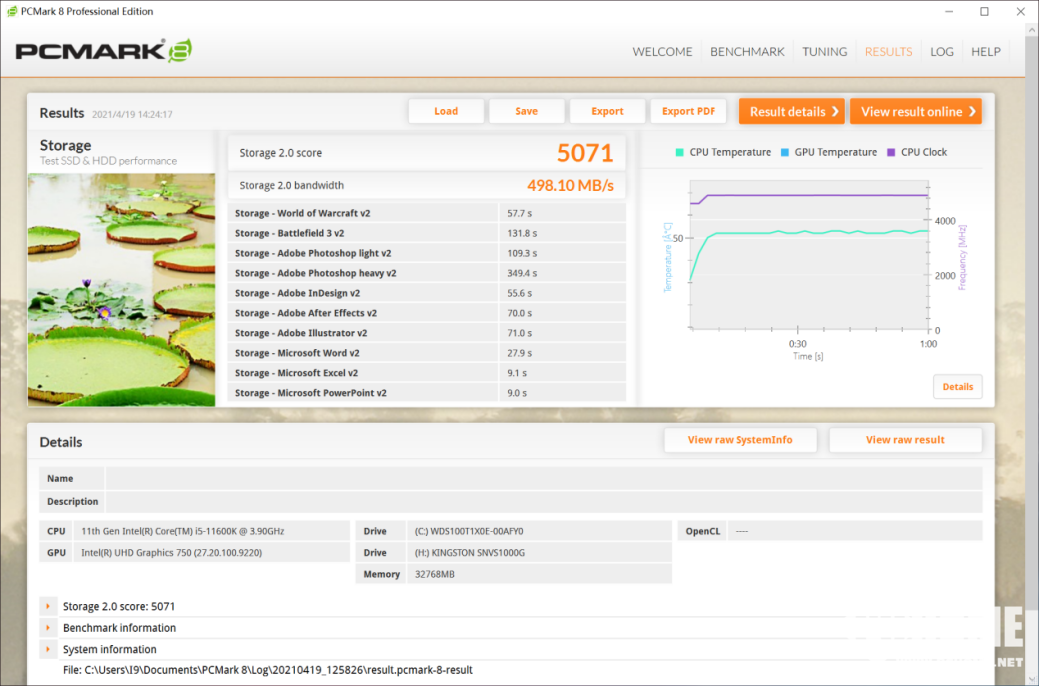
Task: Click the 349.4 s result value
Action: point(522,273)
